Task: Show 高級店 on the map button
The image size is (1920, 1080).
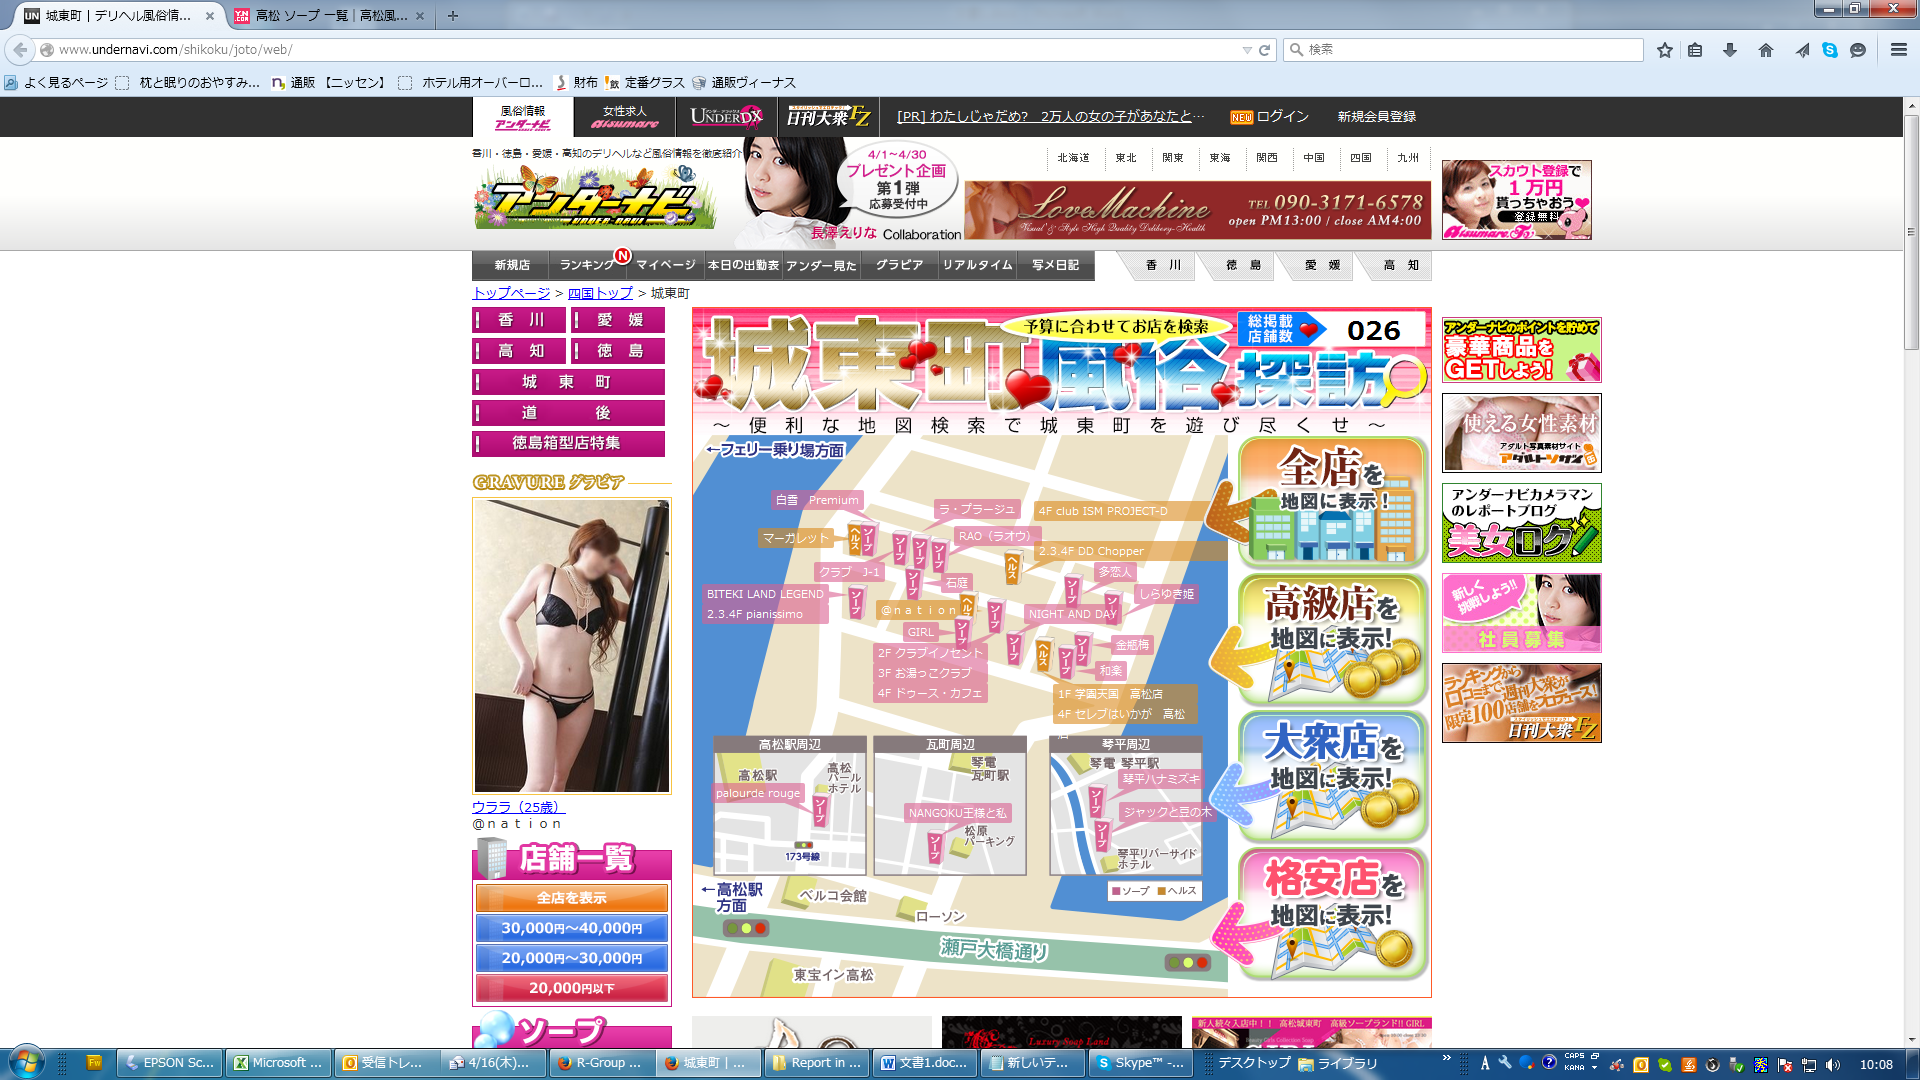Action: click(1331, 640)
